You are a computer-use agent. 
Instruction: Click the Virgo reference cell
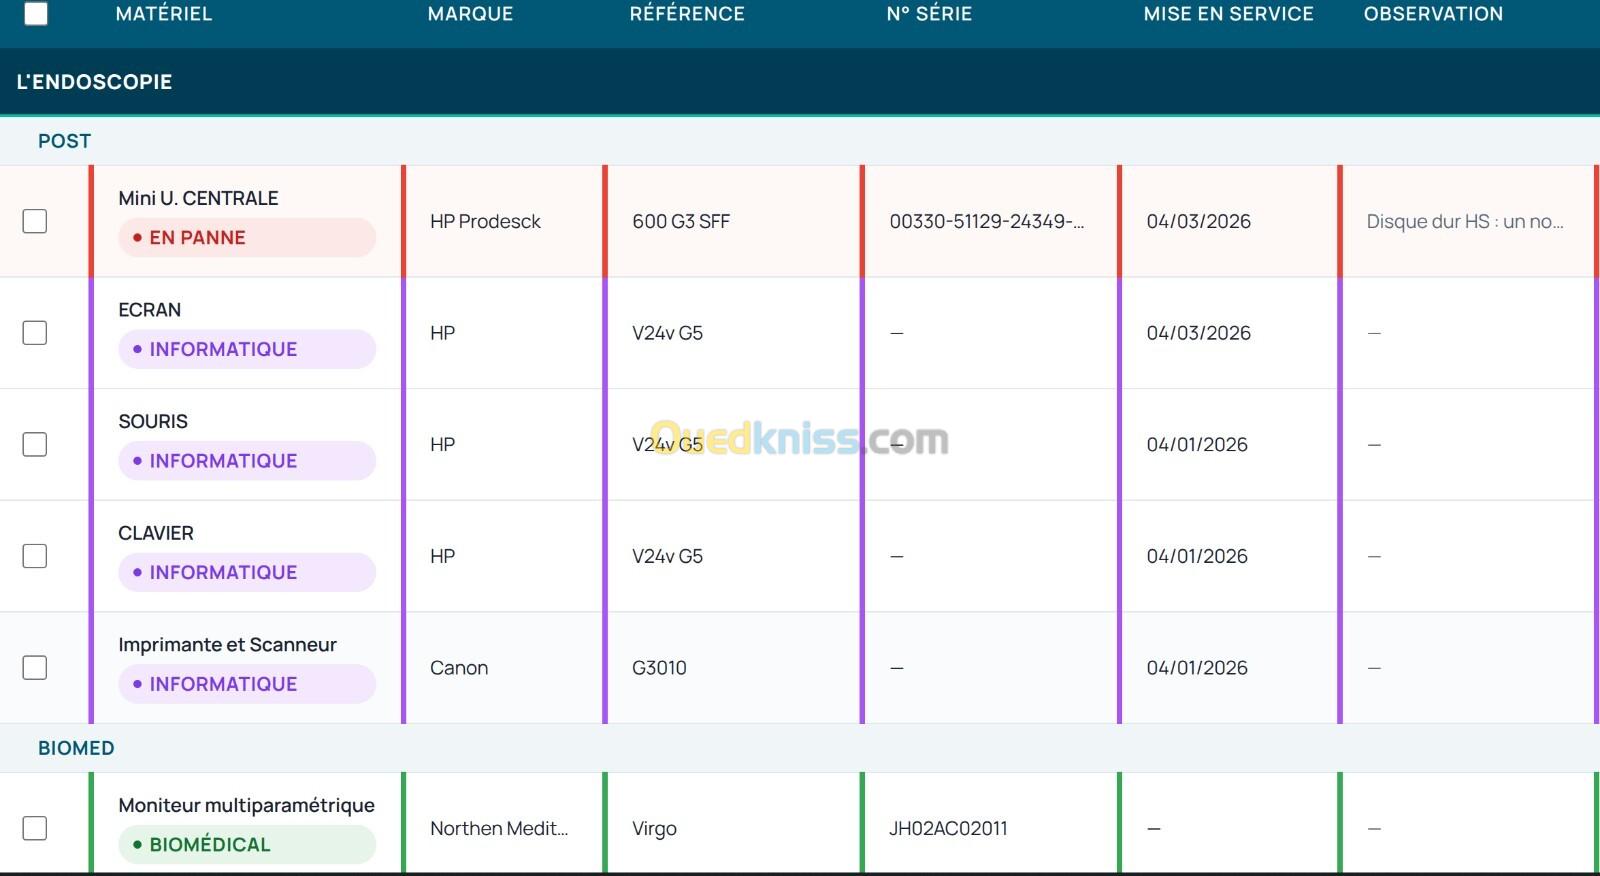(x=654, y=828)
